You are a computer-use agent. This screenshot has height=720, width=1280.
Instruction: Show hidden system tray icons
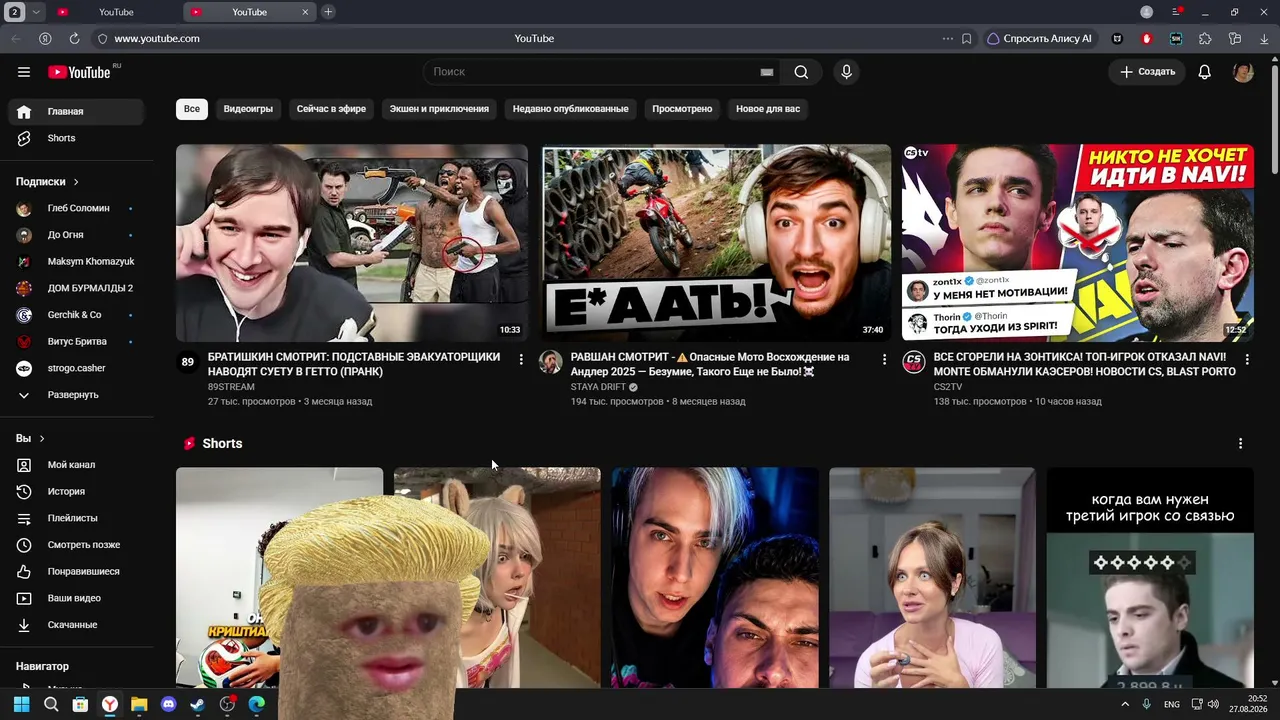pyautogui.click(x=1125, y=704)
